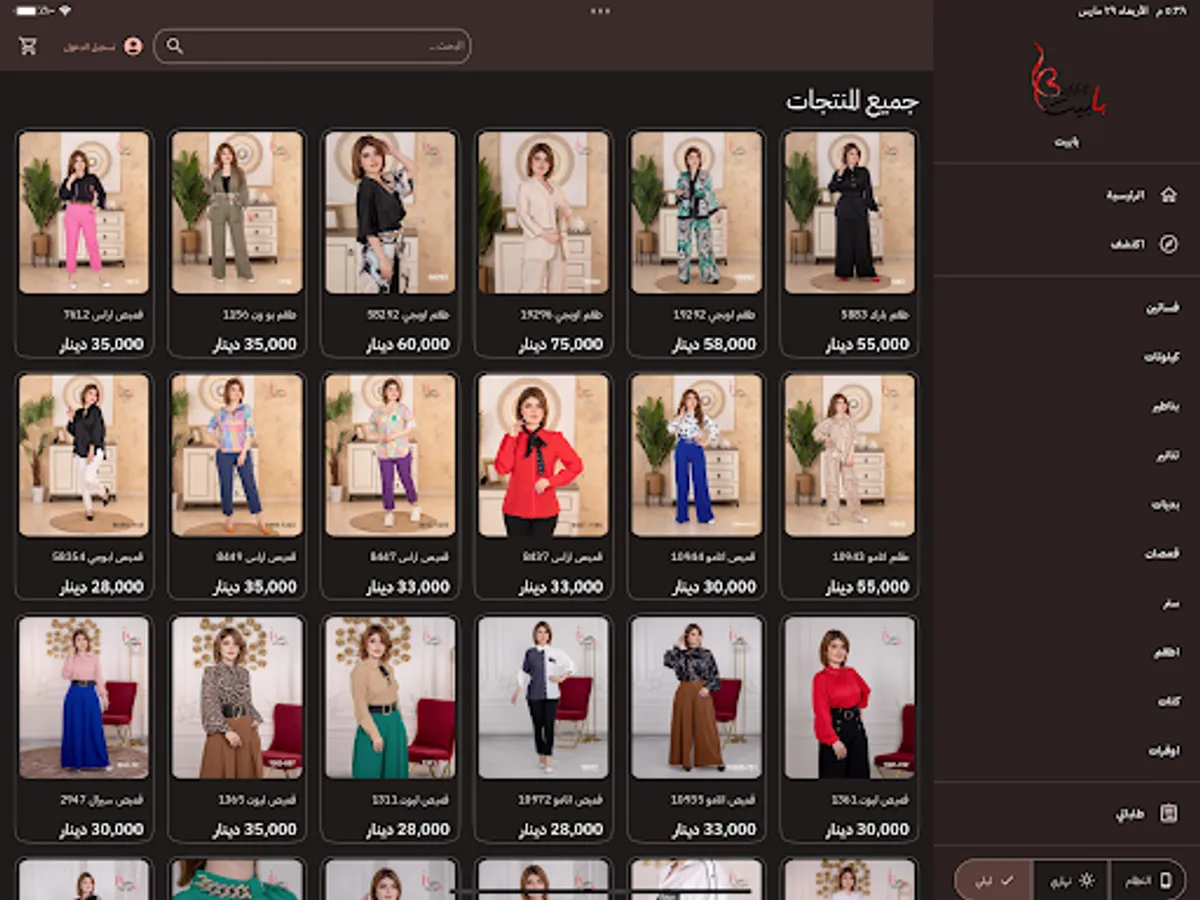Image resolution: width=1200 pixels, height=900 pixels.
Task: Open اكتشف discover section
Action: [x=1068, y=244]
